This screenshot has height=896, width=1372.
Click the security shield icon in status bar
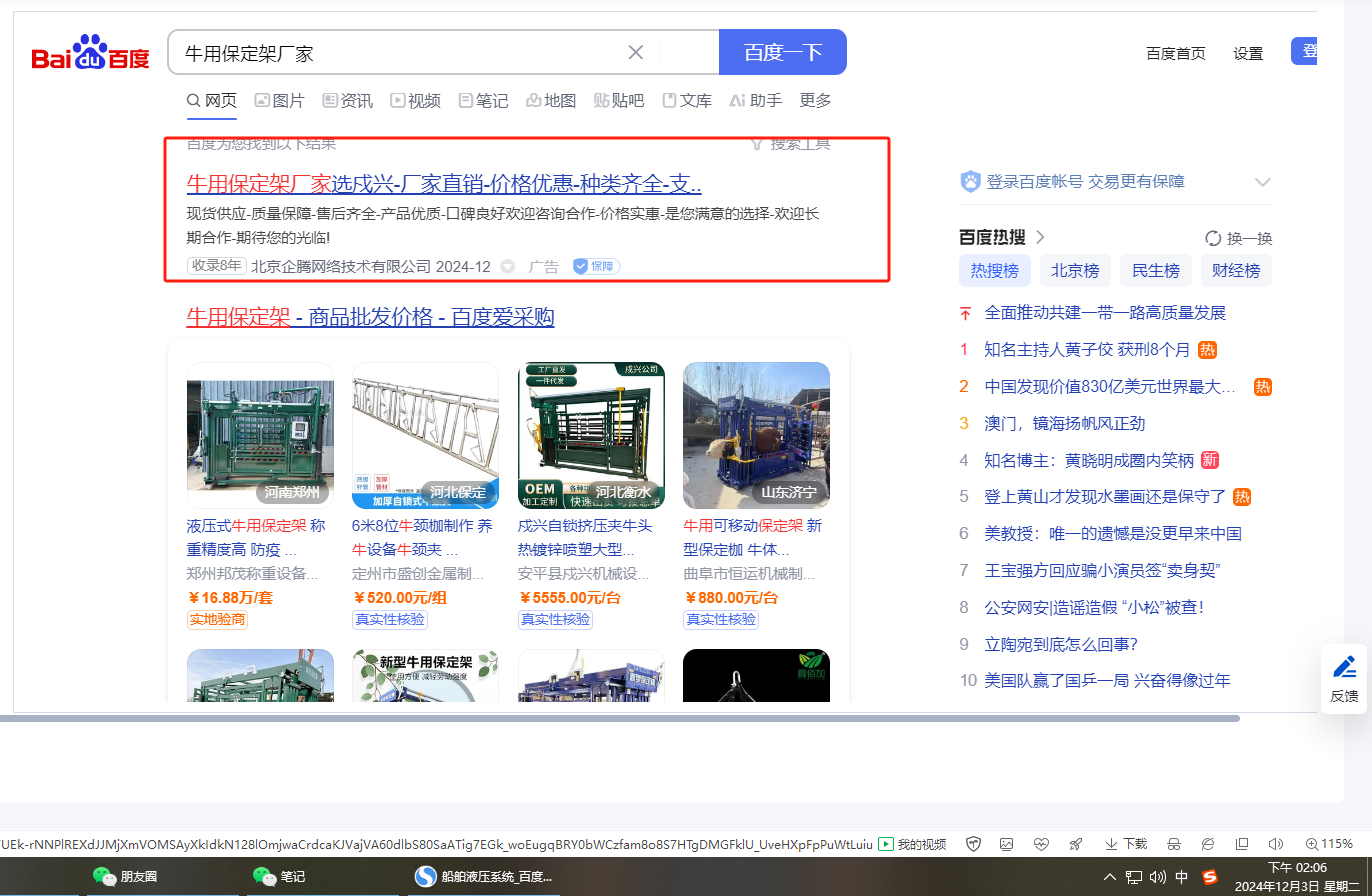tap(972, 844)
